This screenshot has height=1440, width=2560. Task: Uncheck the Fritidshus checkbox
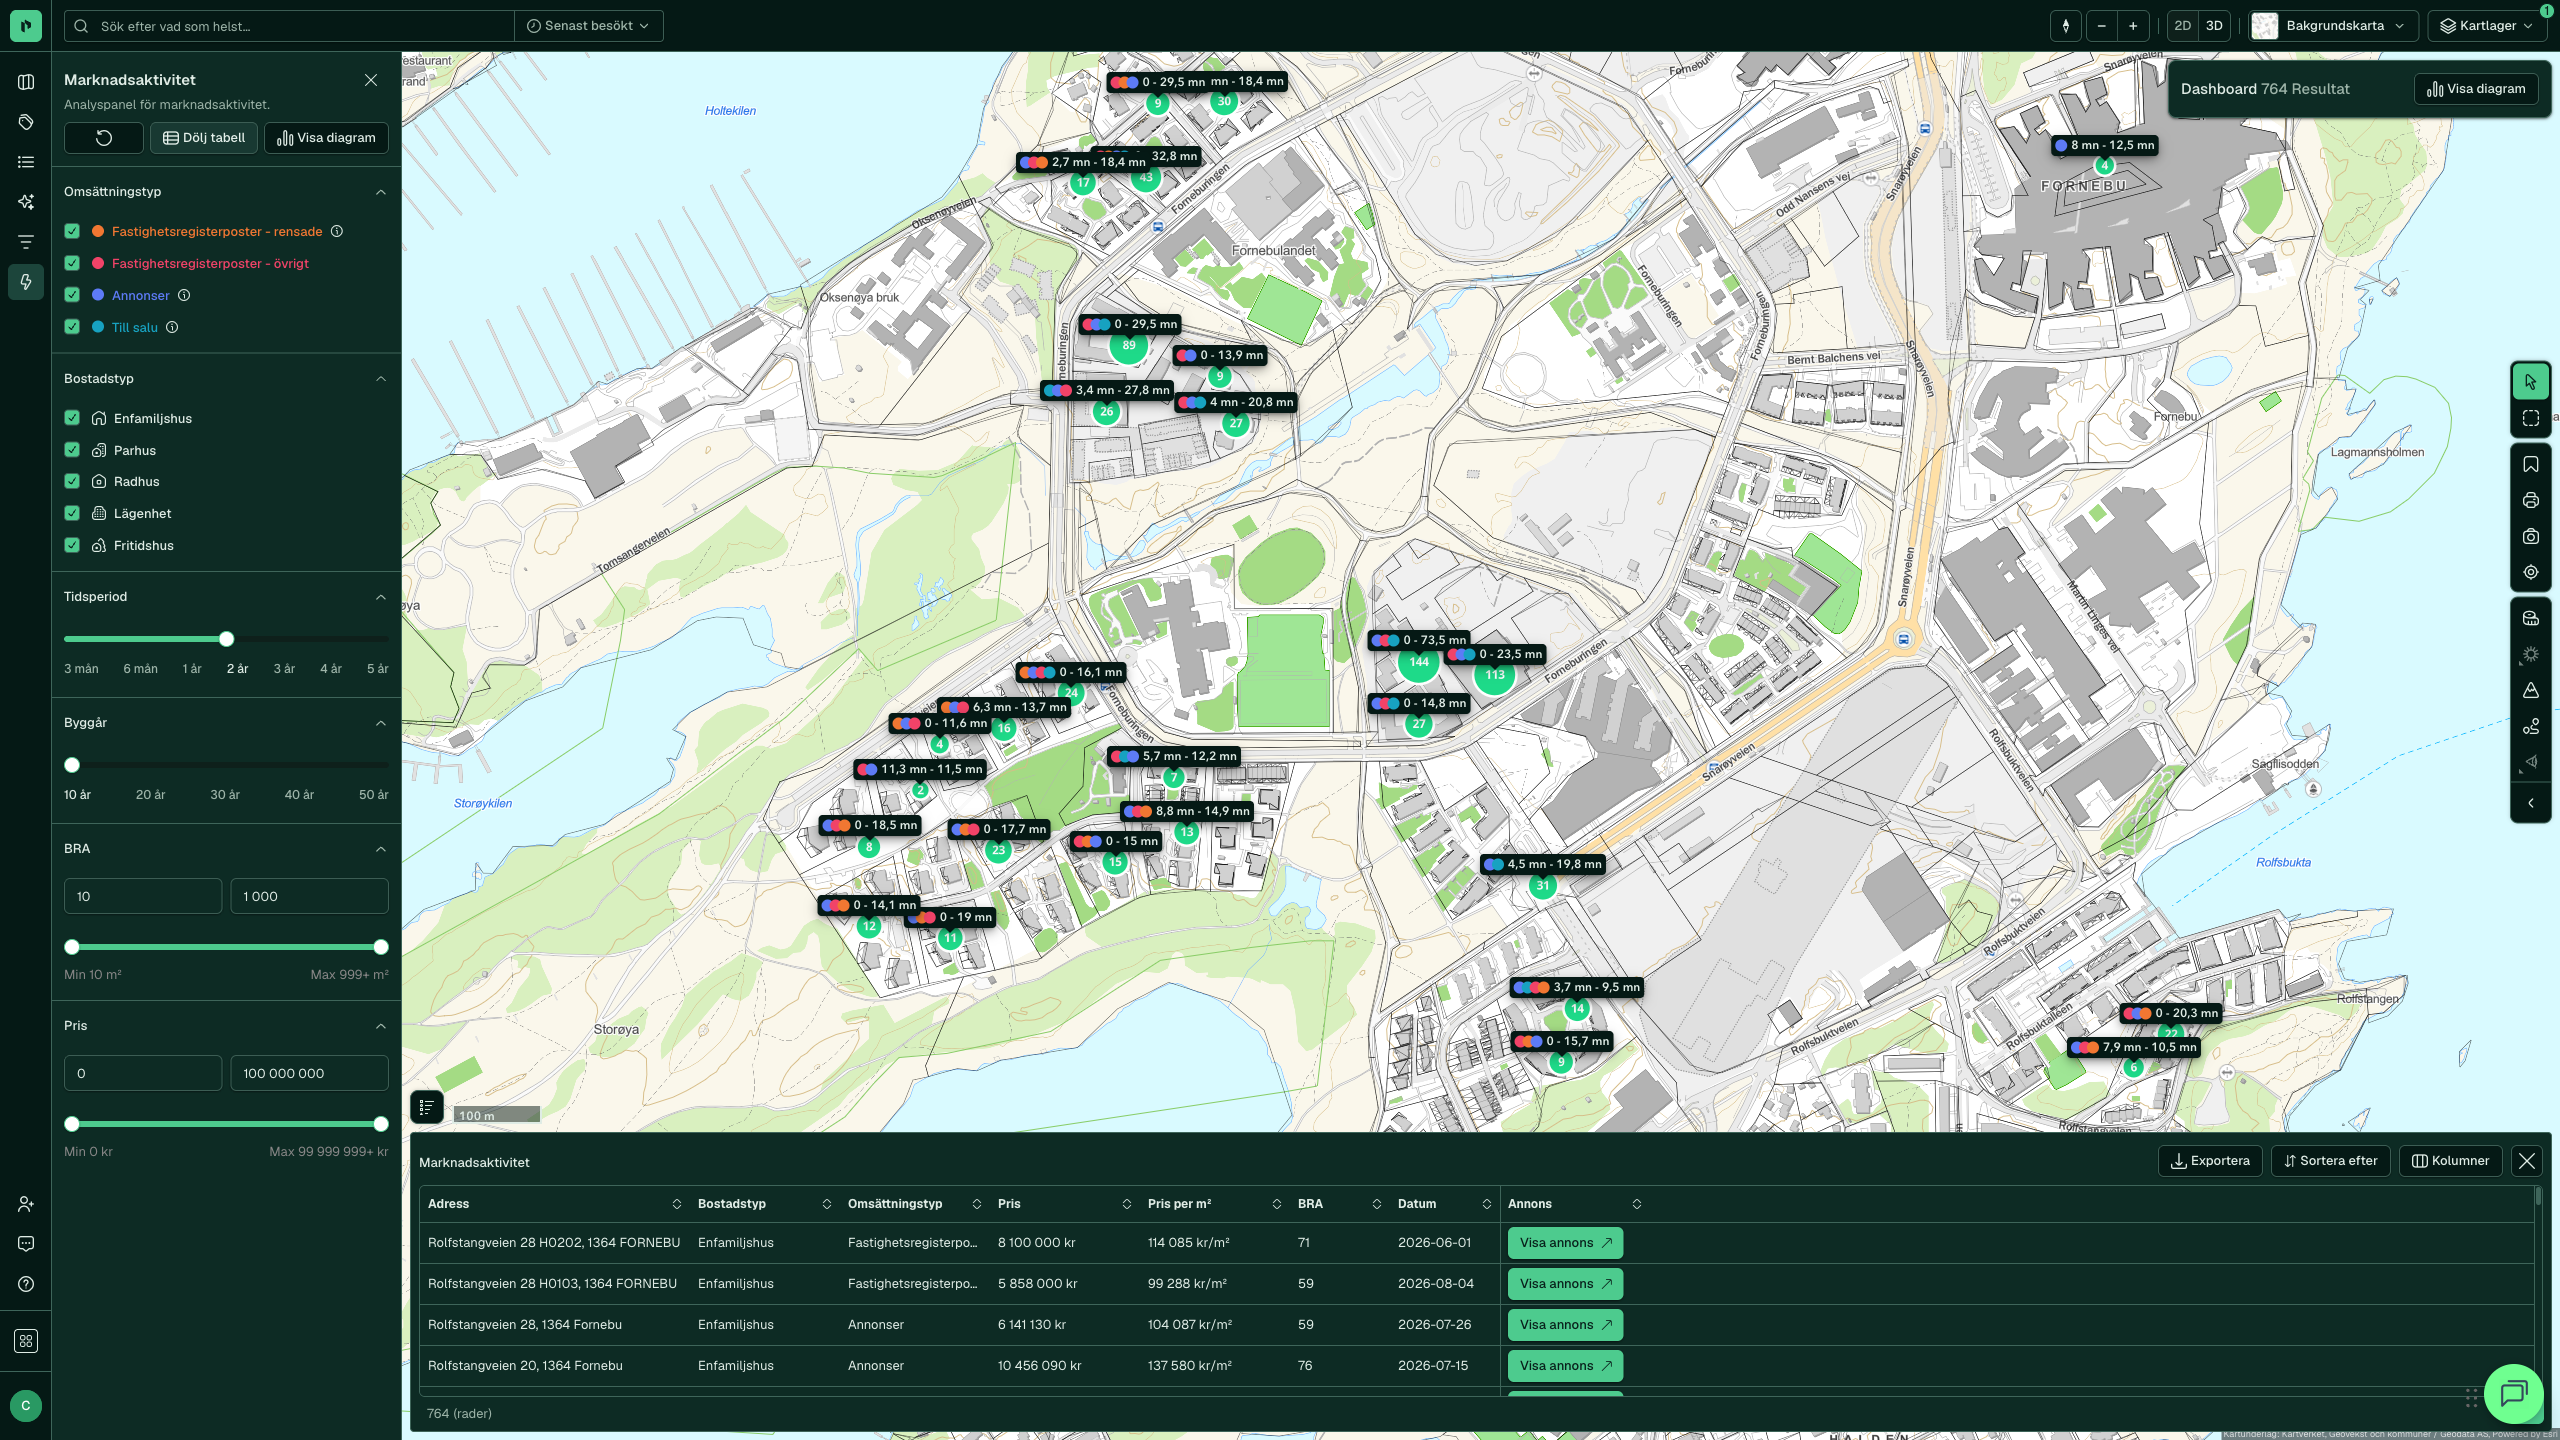(72, 545)
